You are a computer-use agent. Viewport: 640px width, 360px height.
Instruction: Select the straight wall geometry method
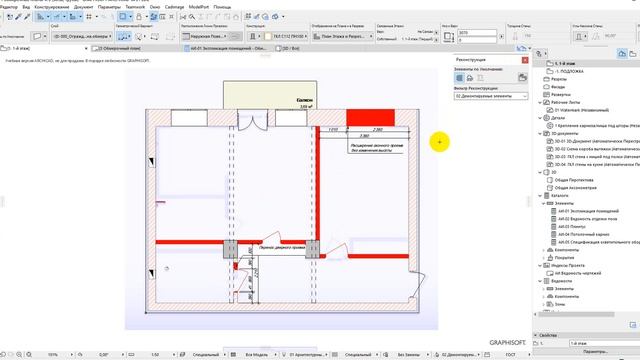click(x=124, y=36)
